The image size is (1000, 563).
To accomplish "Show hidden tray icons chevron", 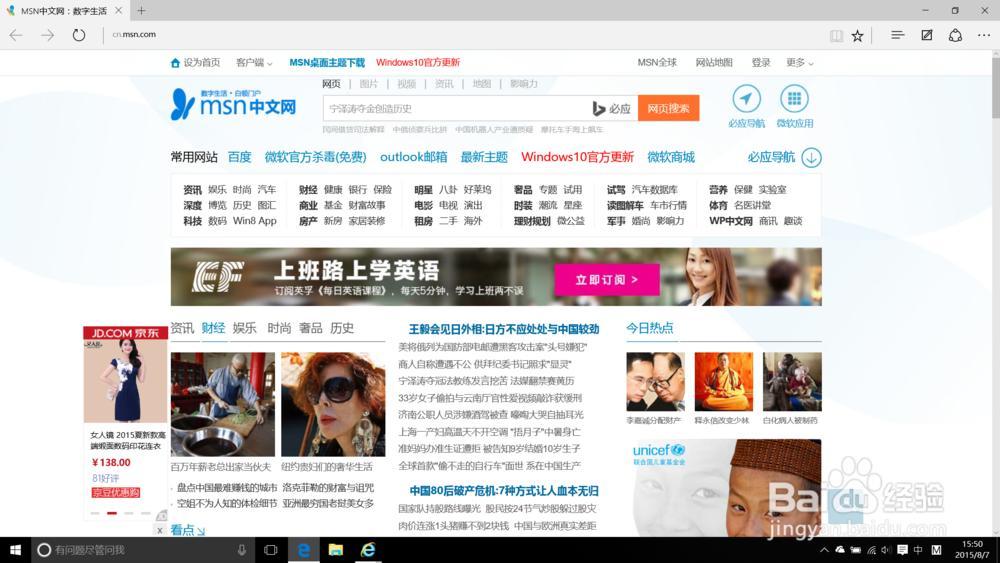I will click(x=825, y=550).
